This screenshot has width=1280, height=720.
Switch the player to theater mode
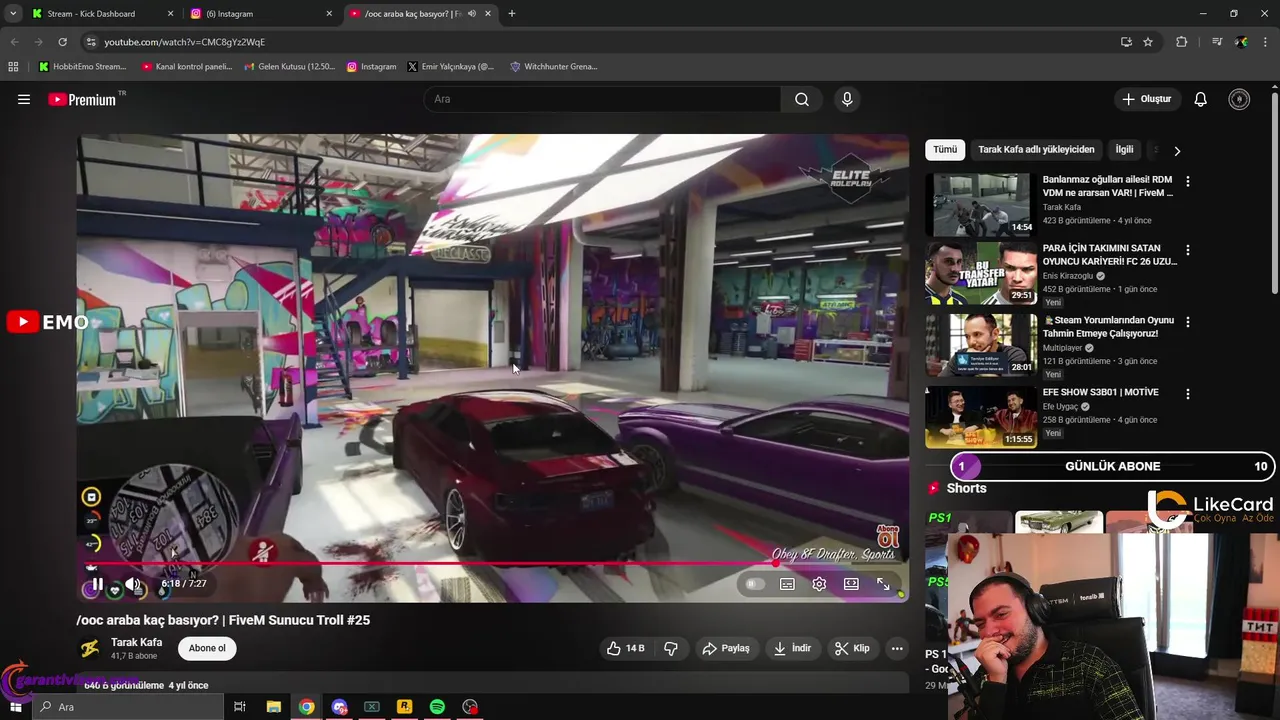point(851,584)
